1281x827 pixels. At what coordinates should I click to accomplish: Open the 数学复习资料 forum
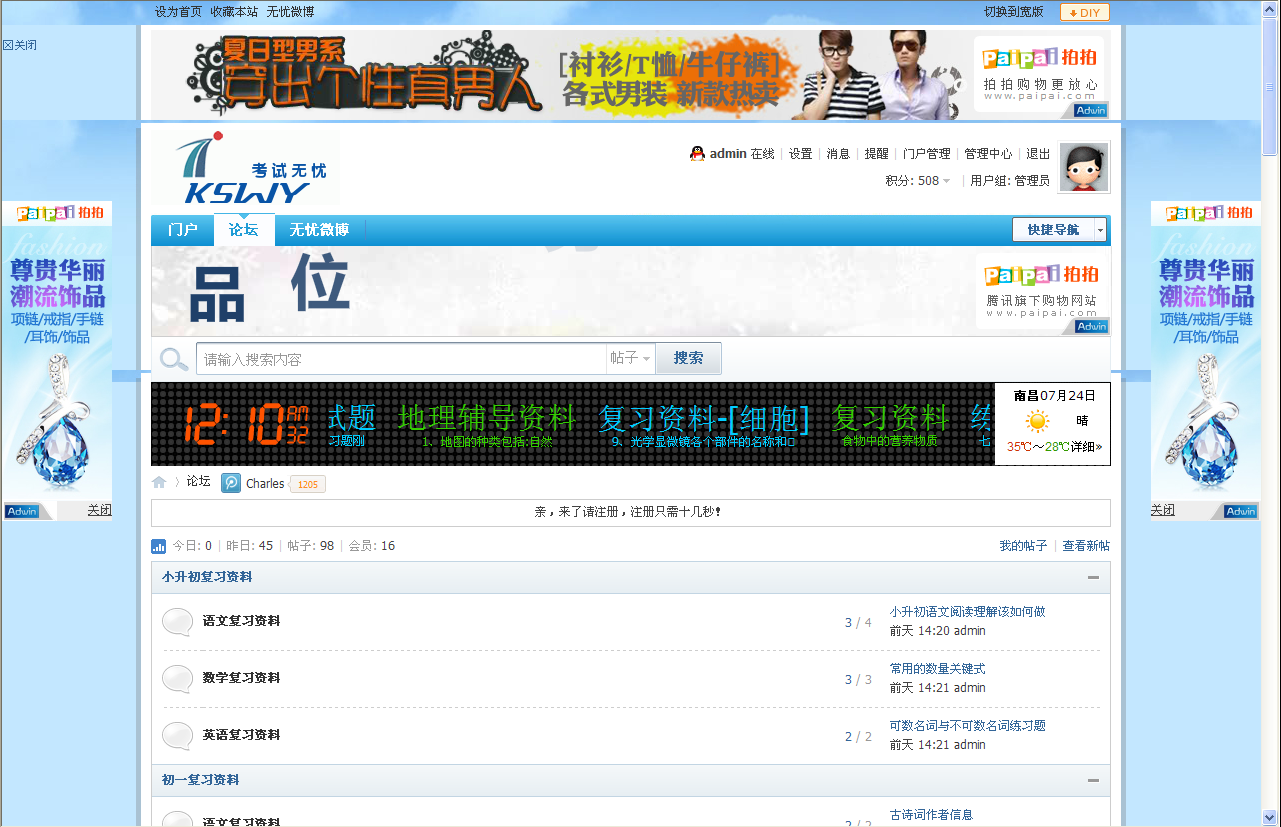[x=241, y=678]
